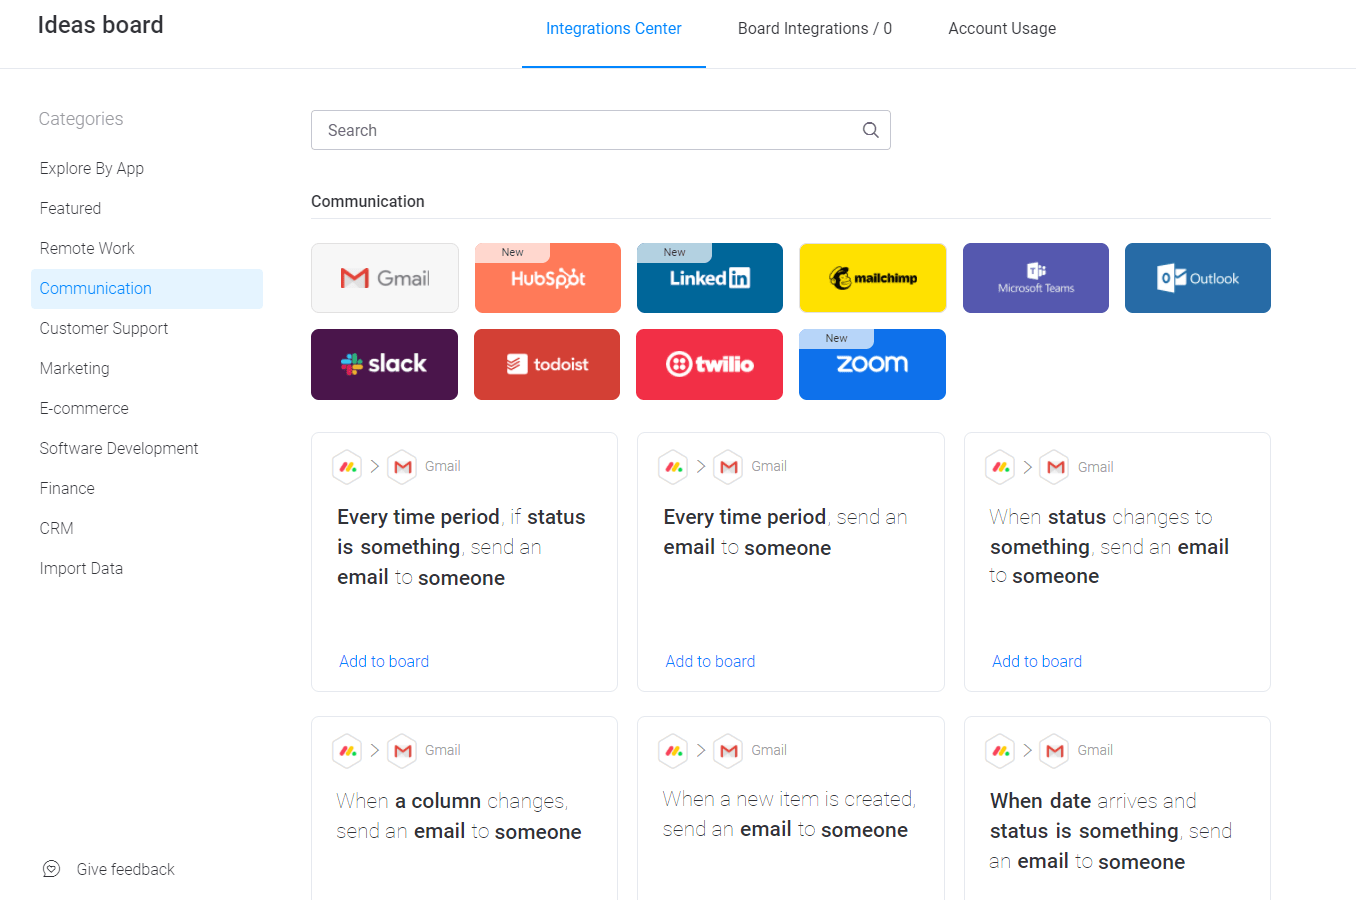Open the Gmail app tile
This screenshot has height=900, width=1356.
(x=385, y=278)
